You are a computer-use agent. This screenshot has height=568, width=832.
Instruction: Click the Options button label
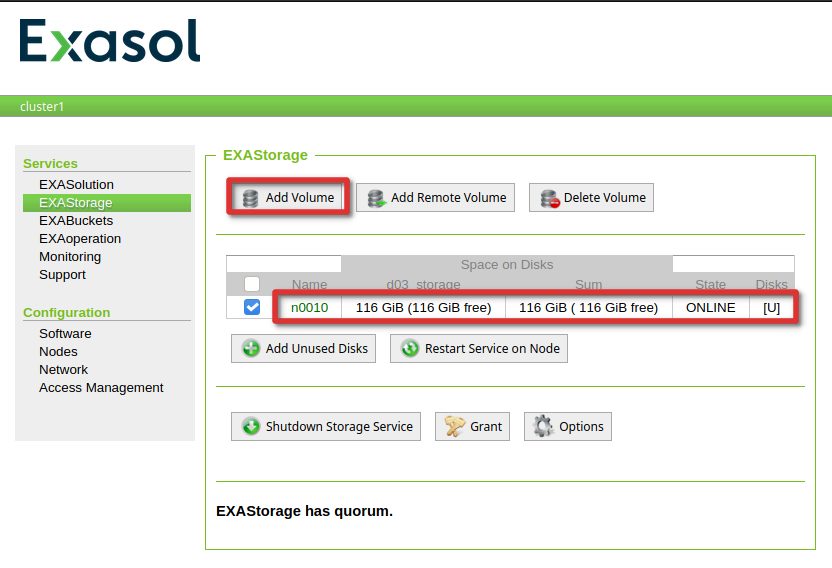[582, 426]
